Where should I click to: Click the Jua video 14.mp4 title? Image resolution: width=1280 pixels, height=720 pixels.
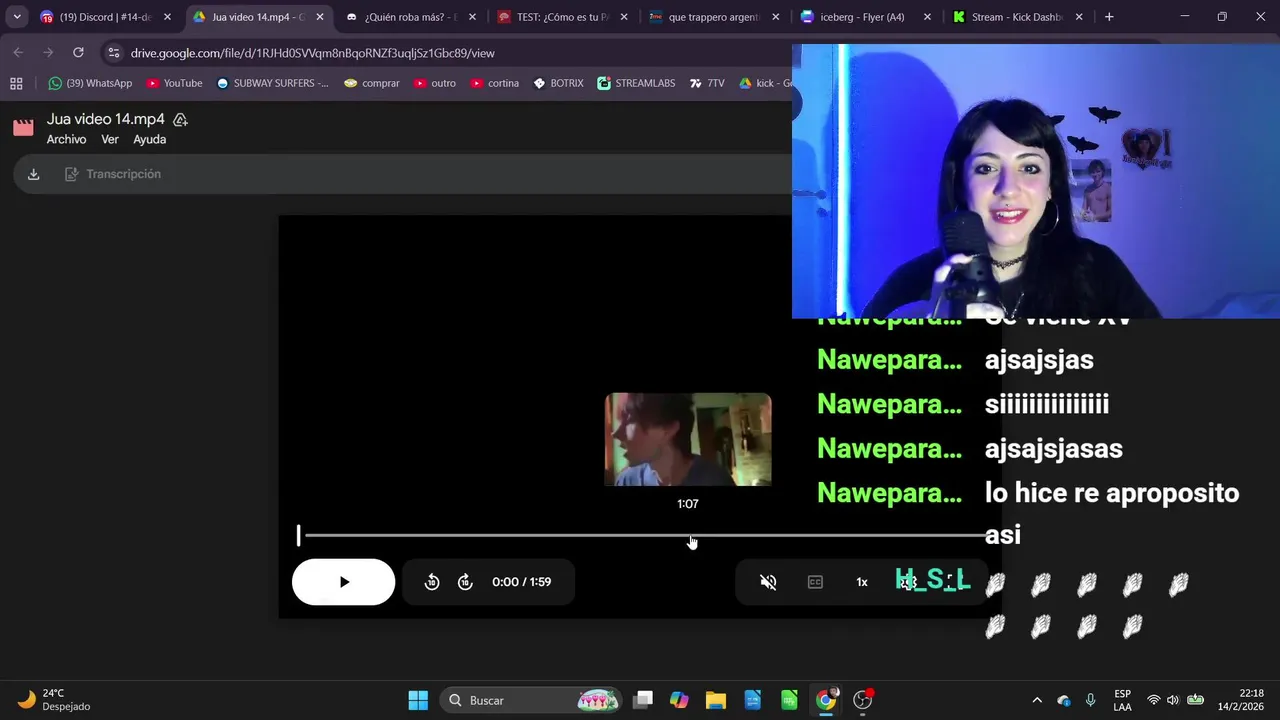pyautogui.click(x=105, y=119)
